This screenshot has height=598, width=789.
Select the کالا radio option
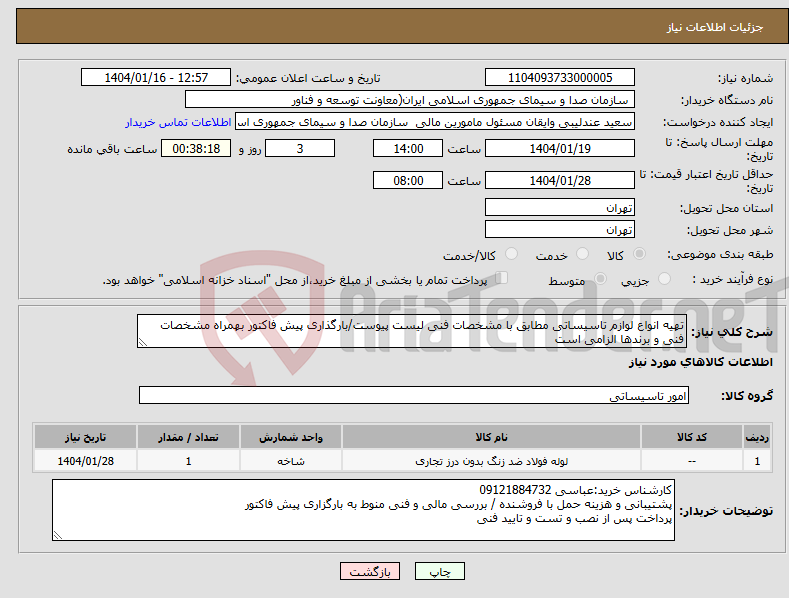(639, 254)
